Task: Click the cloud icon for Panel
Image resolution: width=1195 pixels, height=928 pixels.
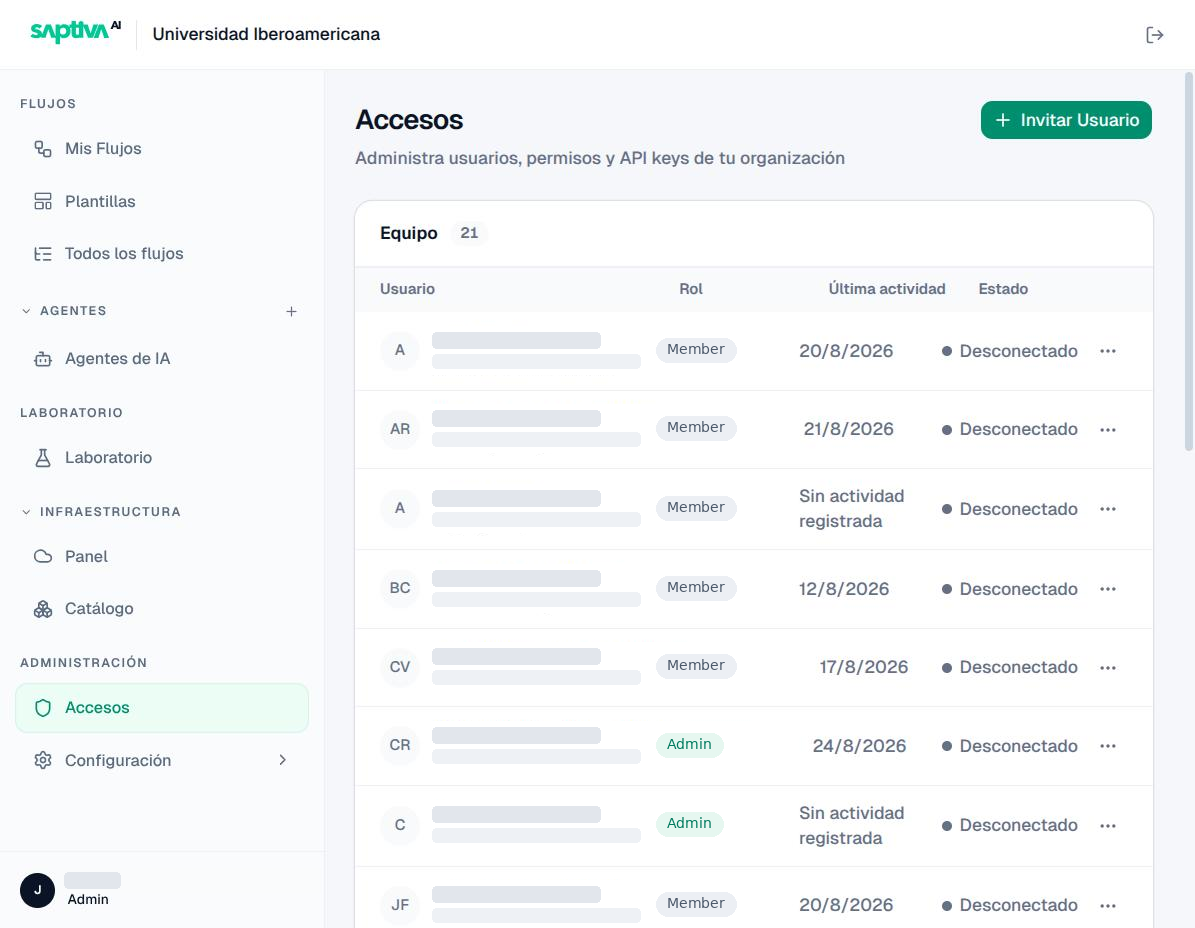Action: pyautogui.click(x=43, y=556)
